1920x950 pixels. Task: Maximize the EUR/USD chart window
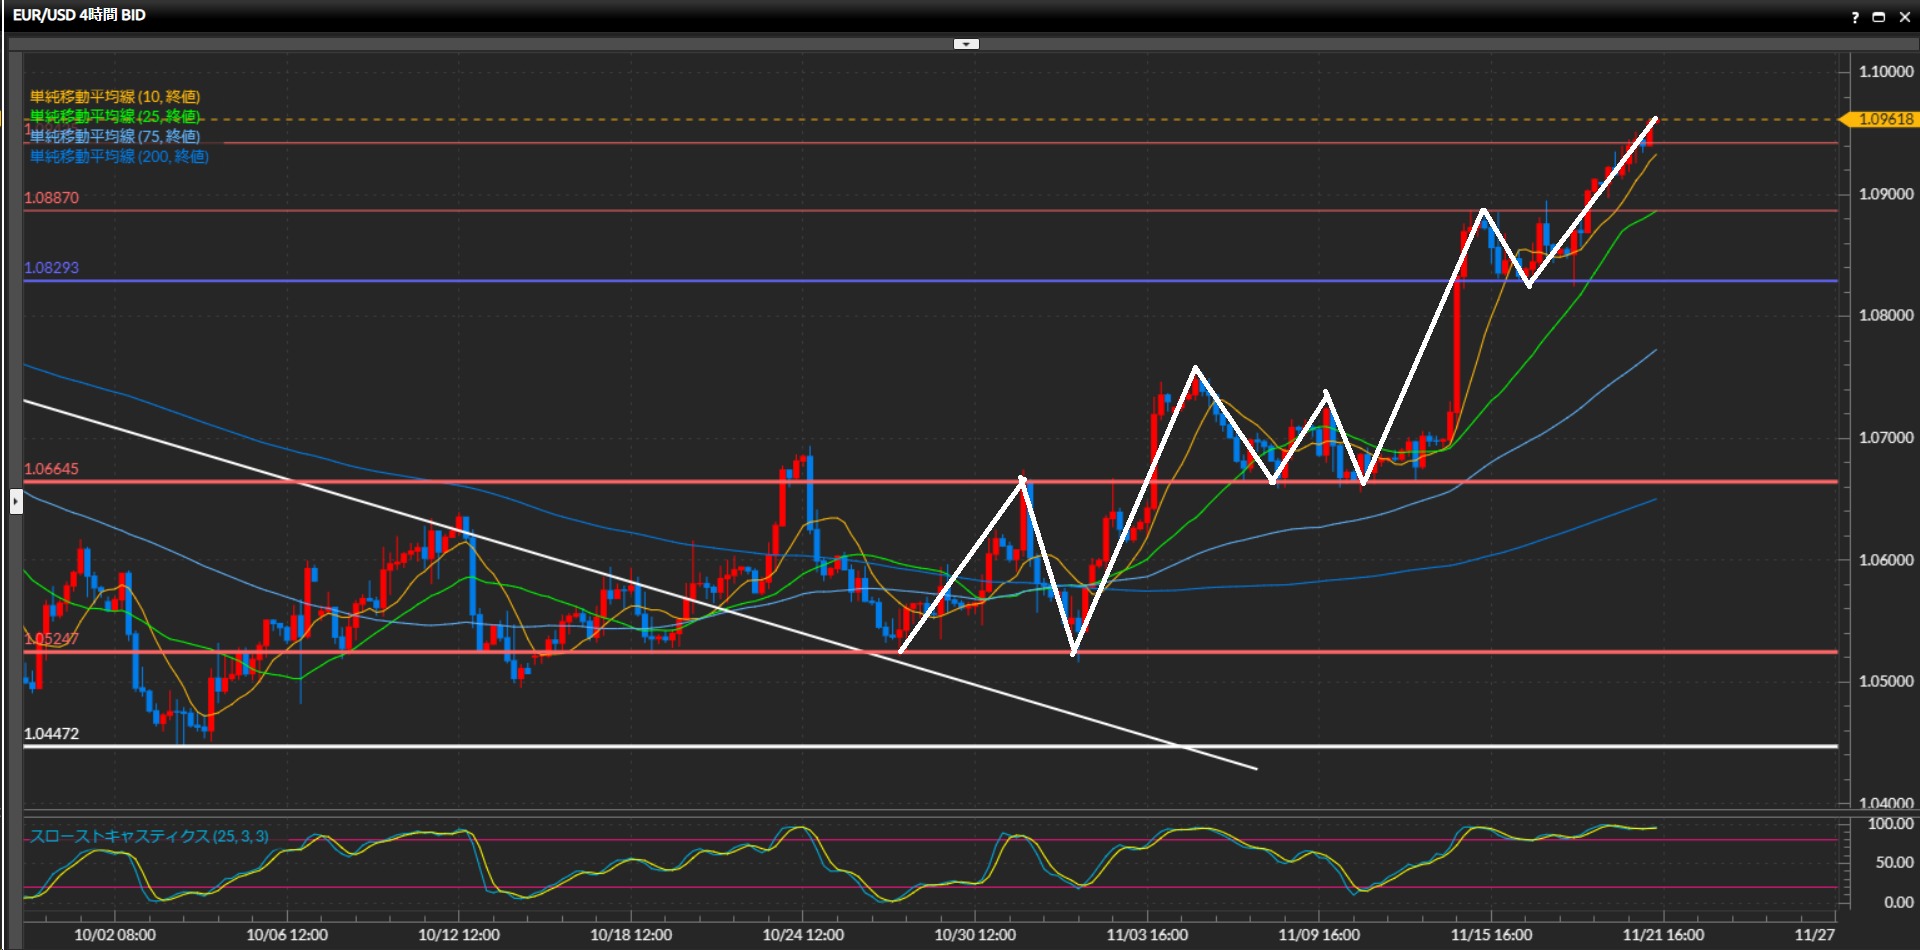(x=1879, y=17)
